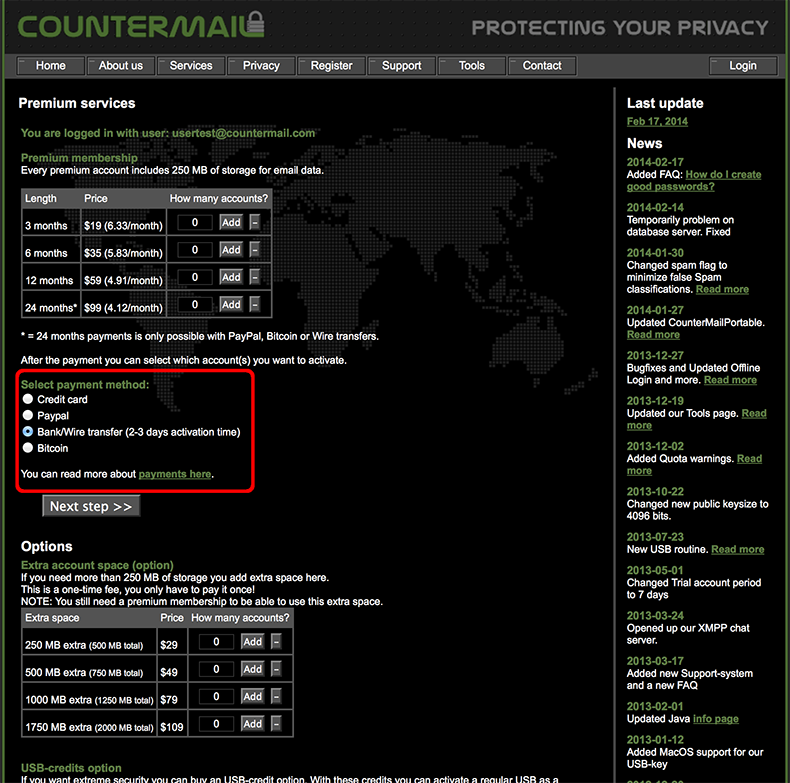Select the Credit card payment option
The image size is (790, 783).
point(28,399)
